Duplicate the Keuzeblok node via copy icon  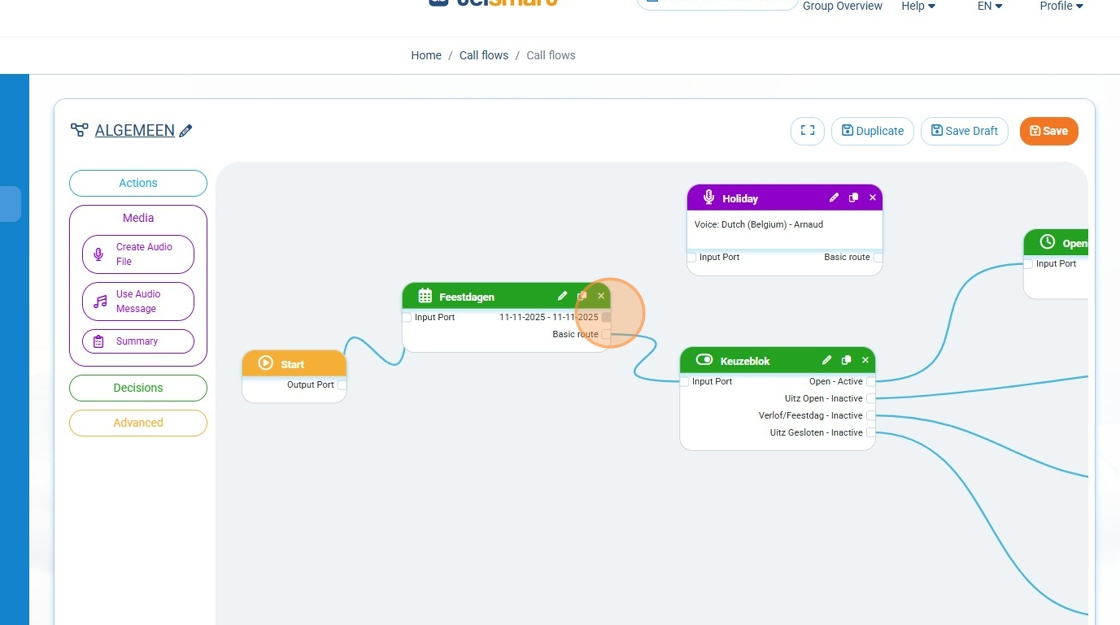coord(846,360)
